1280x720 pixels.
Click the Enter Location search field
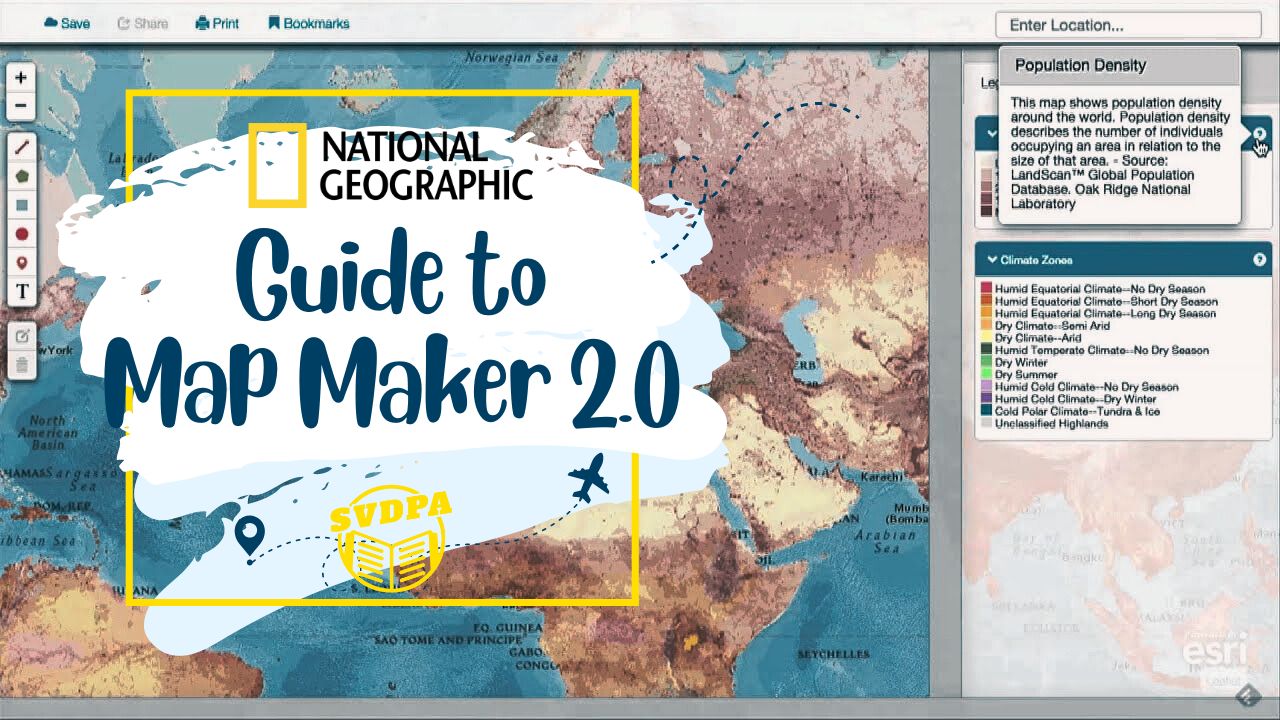pos(1128,25)
